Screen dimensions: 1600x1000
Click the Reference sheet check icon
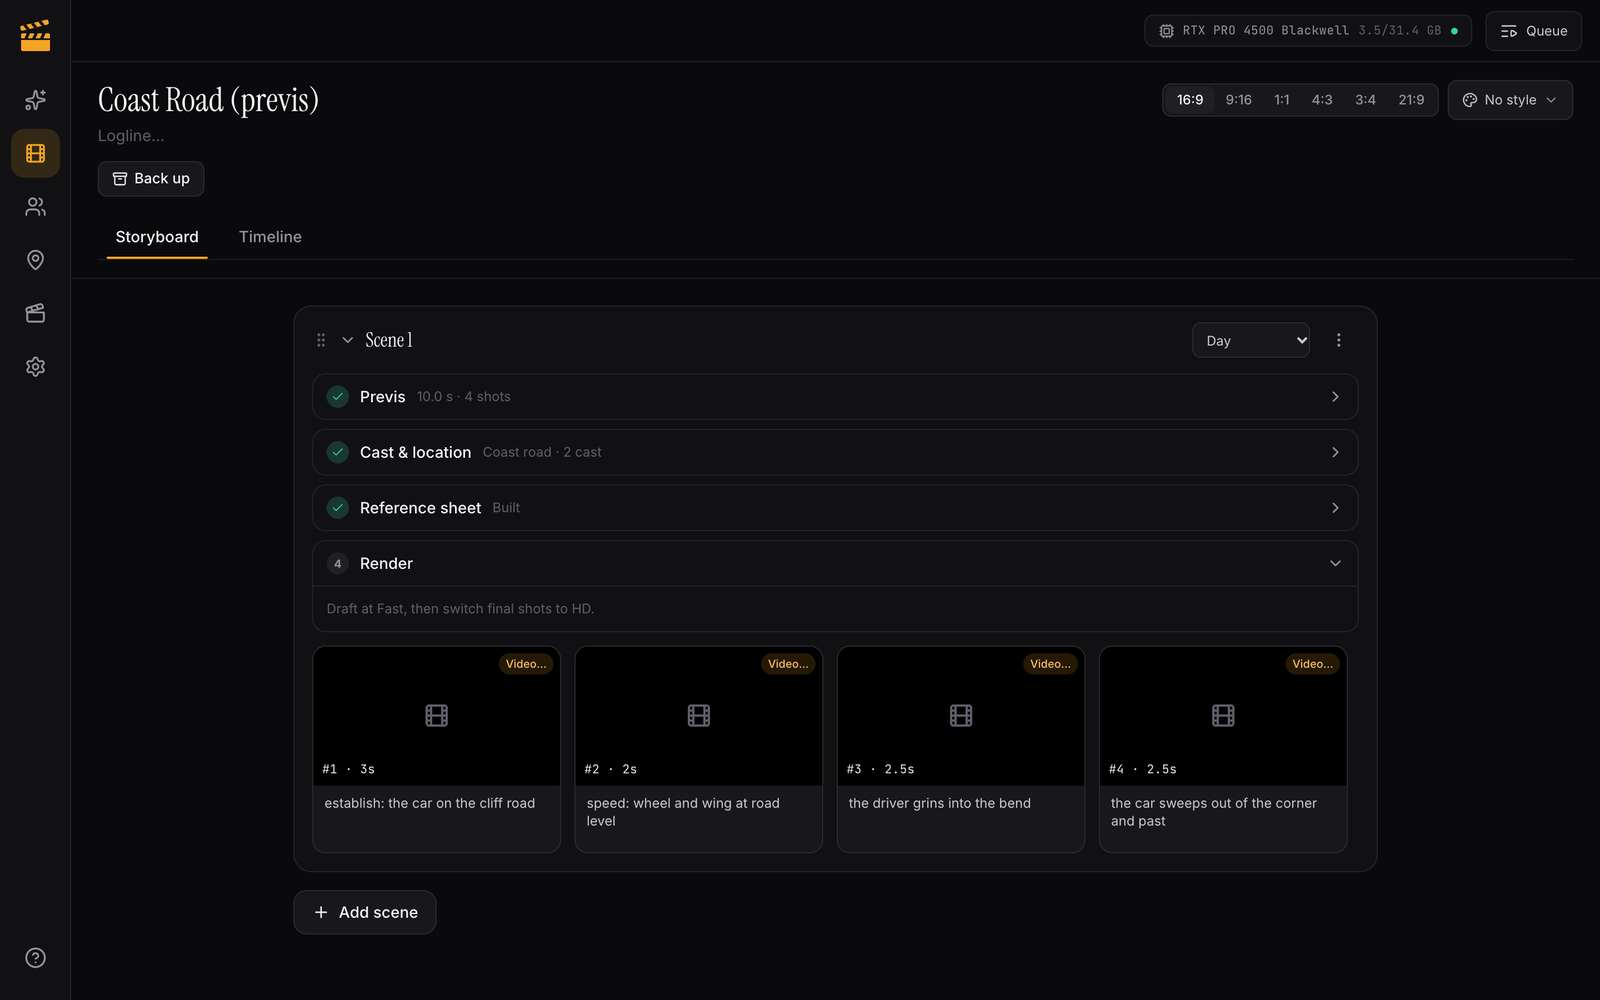click(338, 508)
